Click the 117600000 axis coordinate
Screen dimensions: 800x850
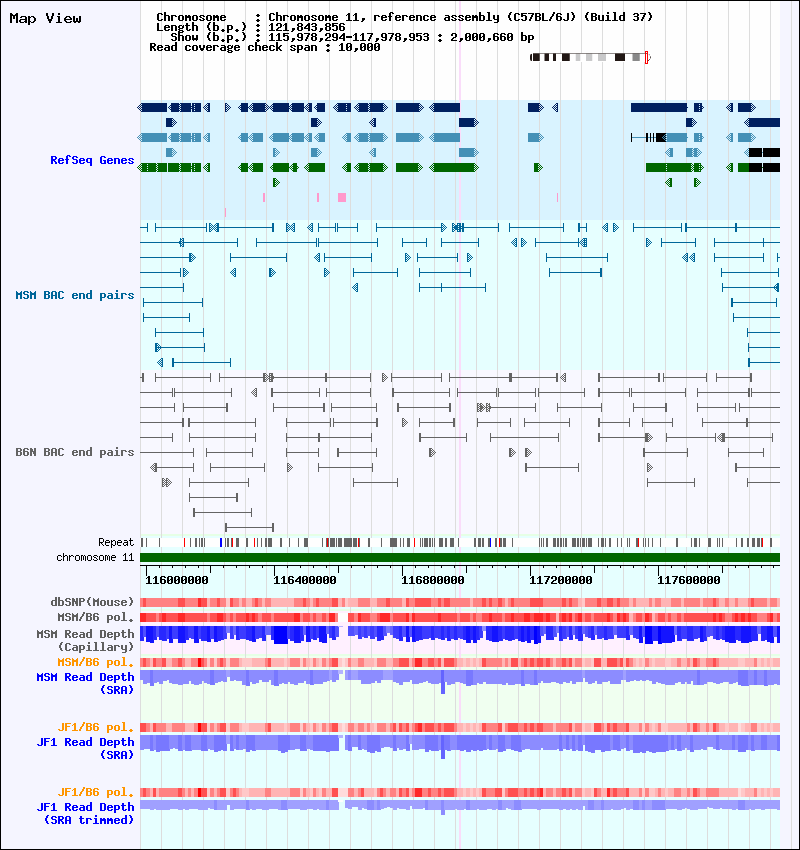pos(688,580)
